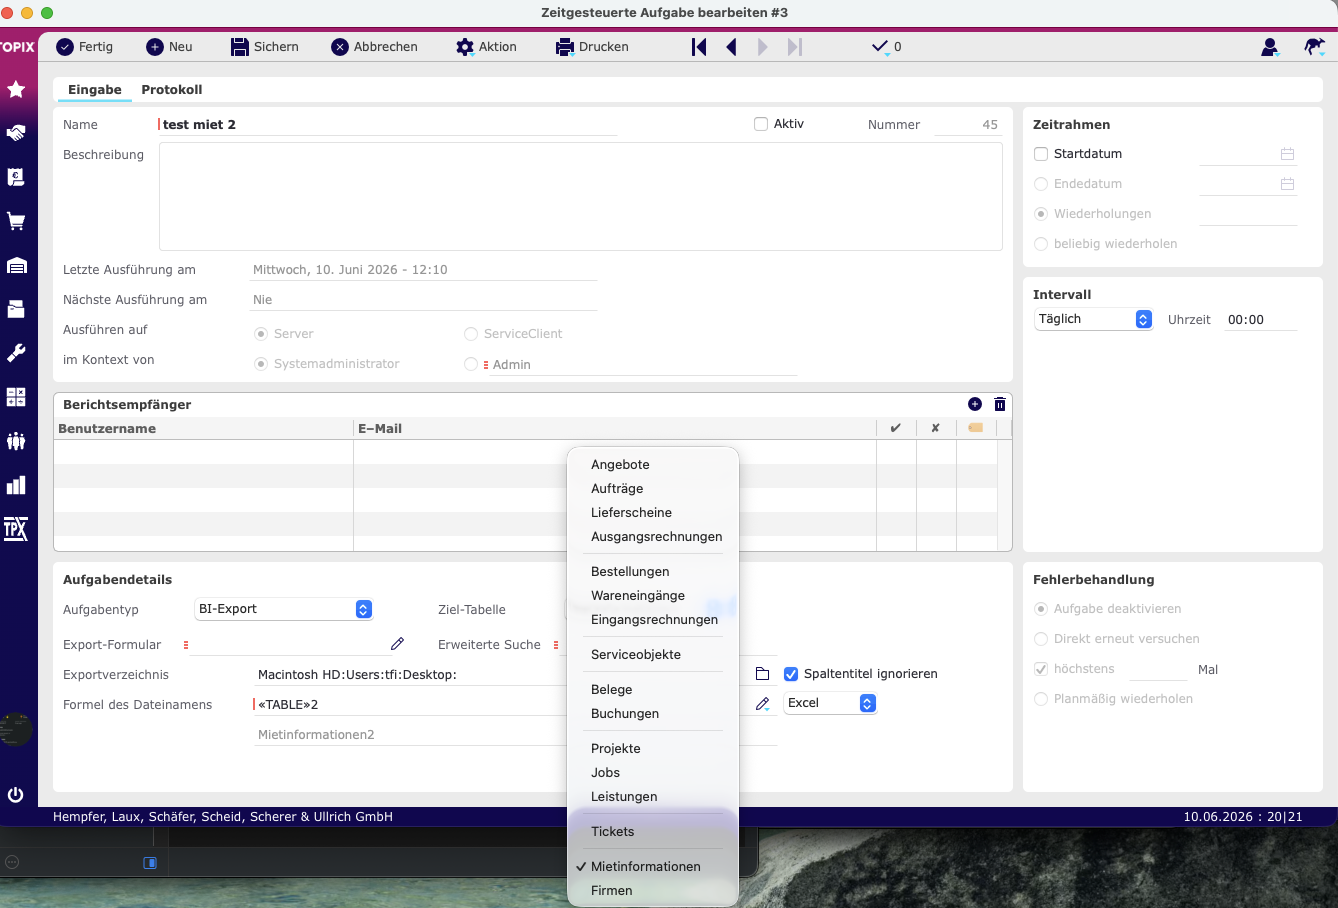This screenshot has width=1338, height=908.
Task: Open the invoice document module in sidebar
Action: click(x=16, y=177)
